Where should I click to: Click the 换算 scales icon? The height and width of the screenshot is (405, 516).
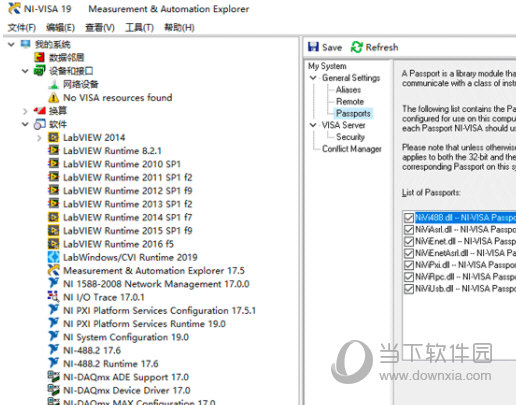(x=39, y=111)
